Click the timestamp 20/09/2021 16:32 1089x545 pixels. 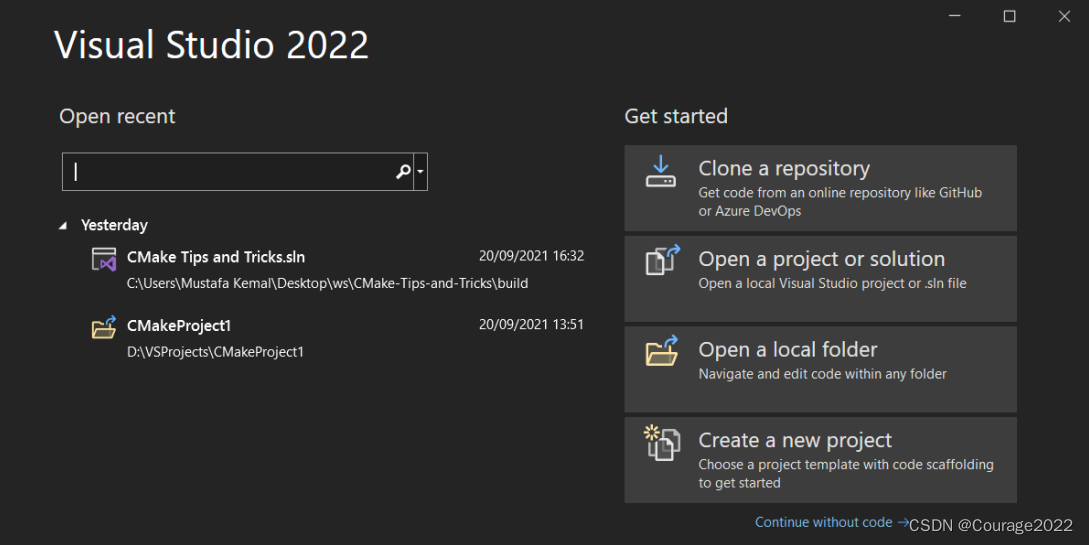click(x=531, y=255)
